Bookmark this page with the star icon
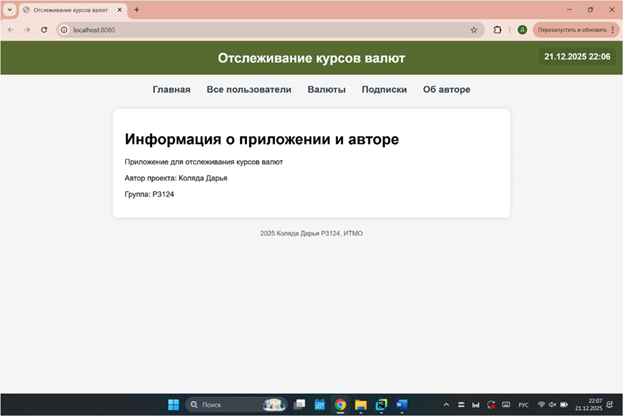 click(473, 30)
